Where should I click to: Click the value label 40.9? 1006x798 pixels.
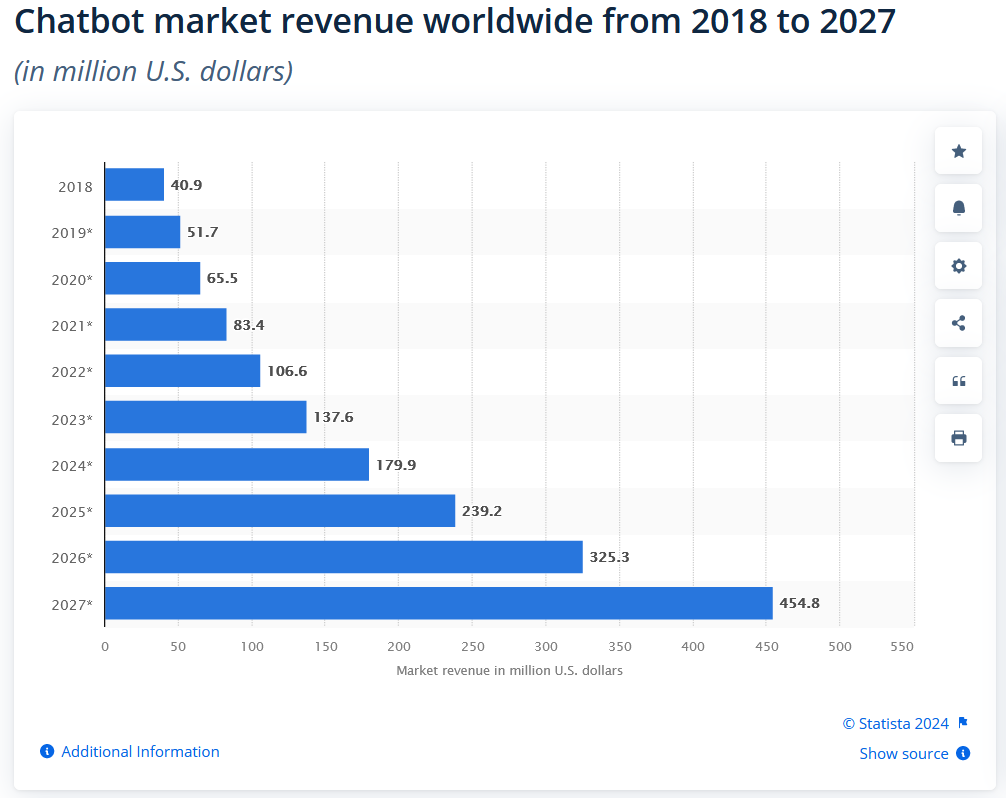point(186,185)
